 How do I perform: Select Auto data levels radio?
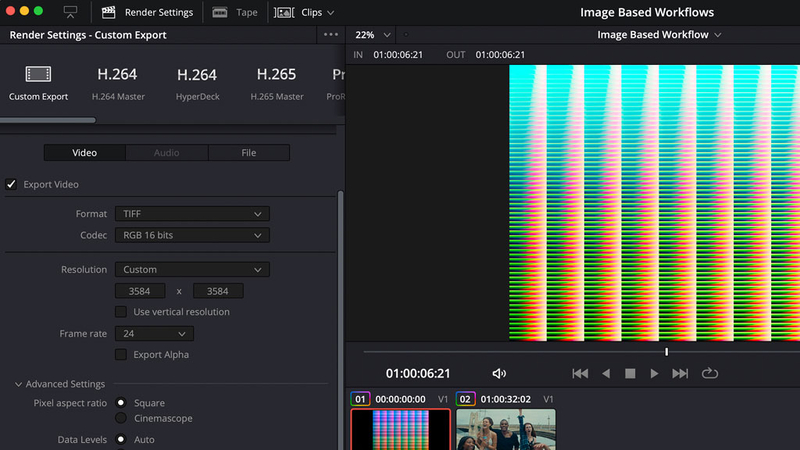point(121,439)
